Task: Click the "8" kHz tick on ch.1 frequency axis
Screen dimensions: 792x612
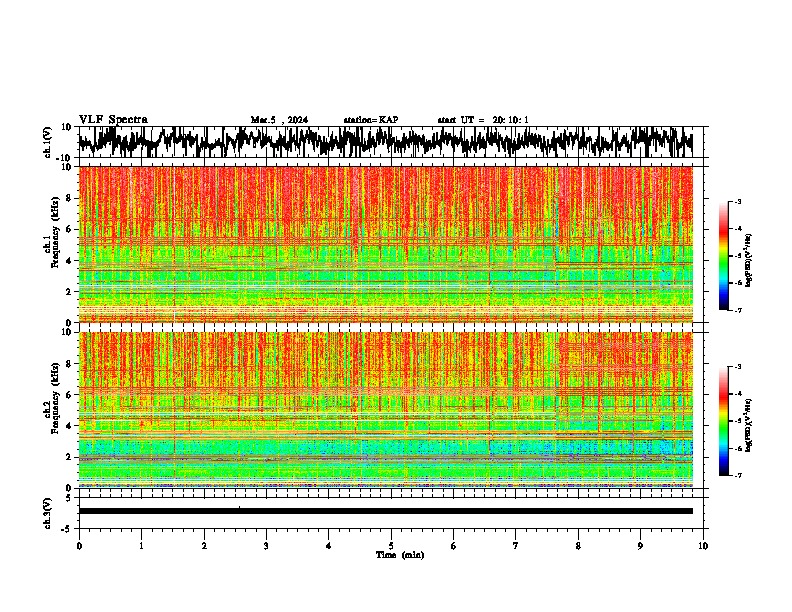Action: 70,198
